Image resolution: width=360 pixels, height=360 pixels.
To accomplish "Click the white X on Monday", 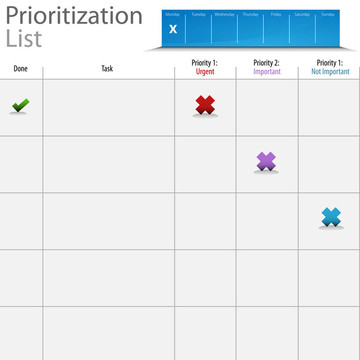I will [173, 29].
